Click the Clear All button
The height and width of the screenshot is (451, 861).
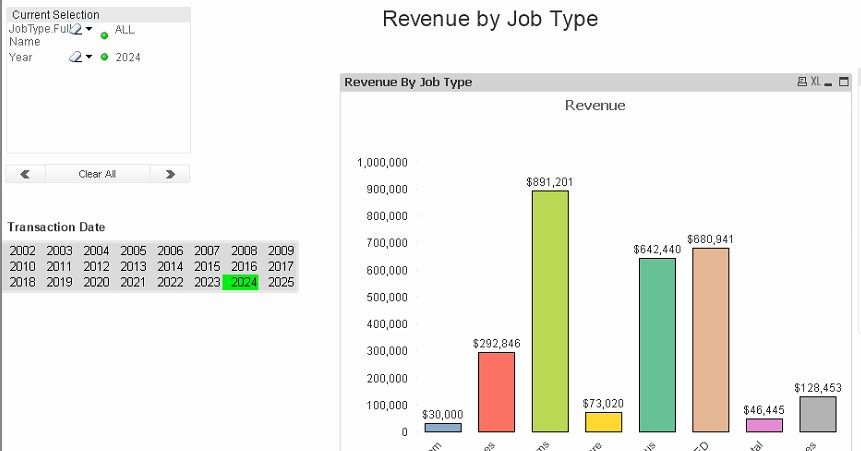click(x=97, y=174)
